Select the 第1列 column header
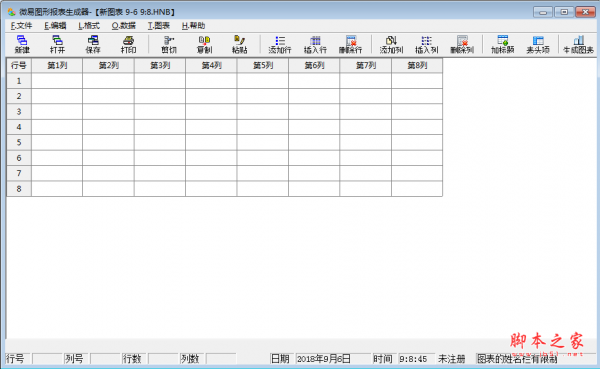600x369 pixels. point(57,65)
